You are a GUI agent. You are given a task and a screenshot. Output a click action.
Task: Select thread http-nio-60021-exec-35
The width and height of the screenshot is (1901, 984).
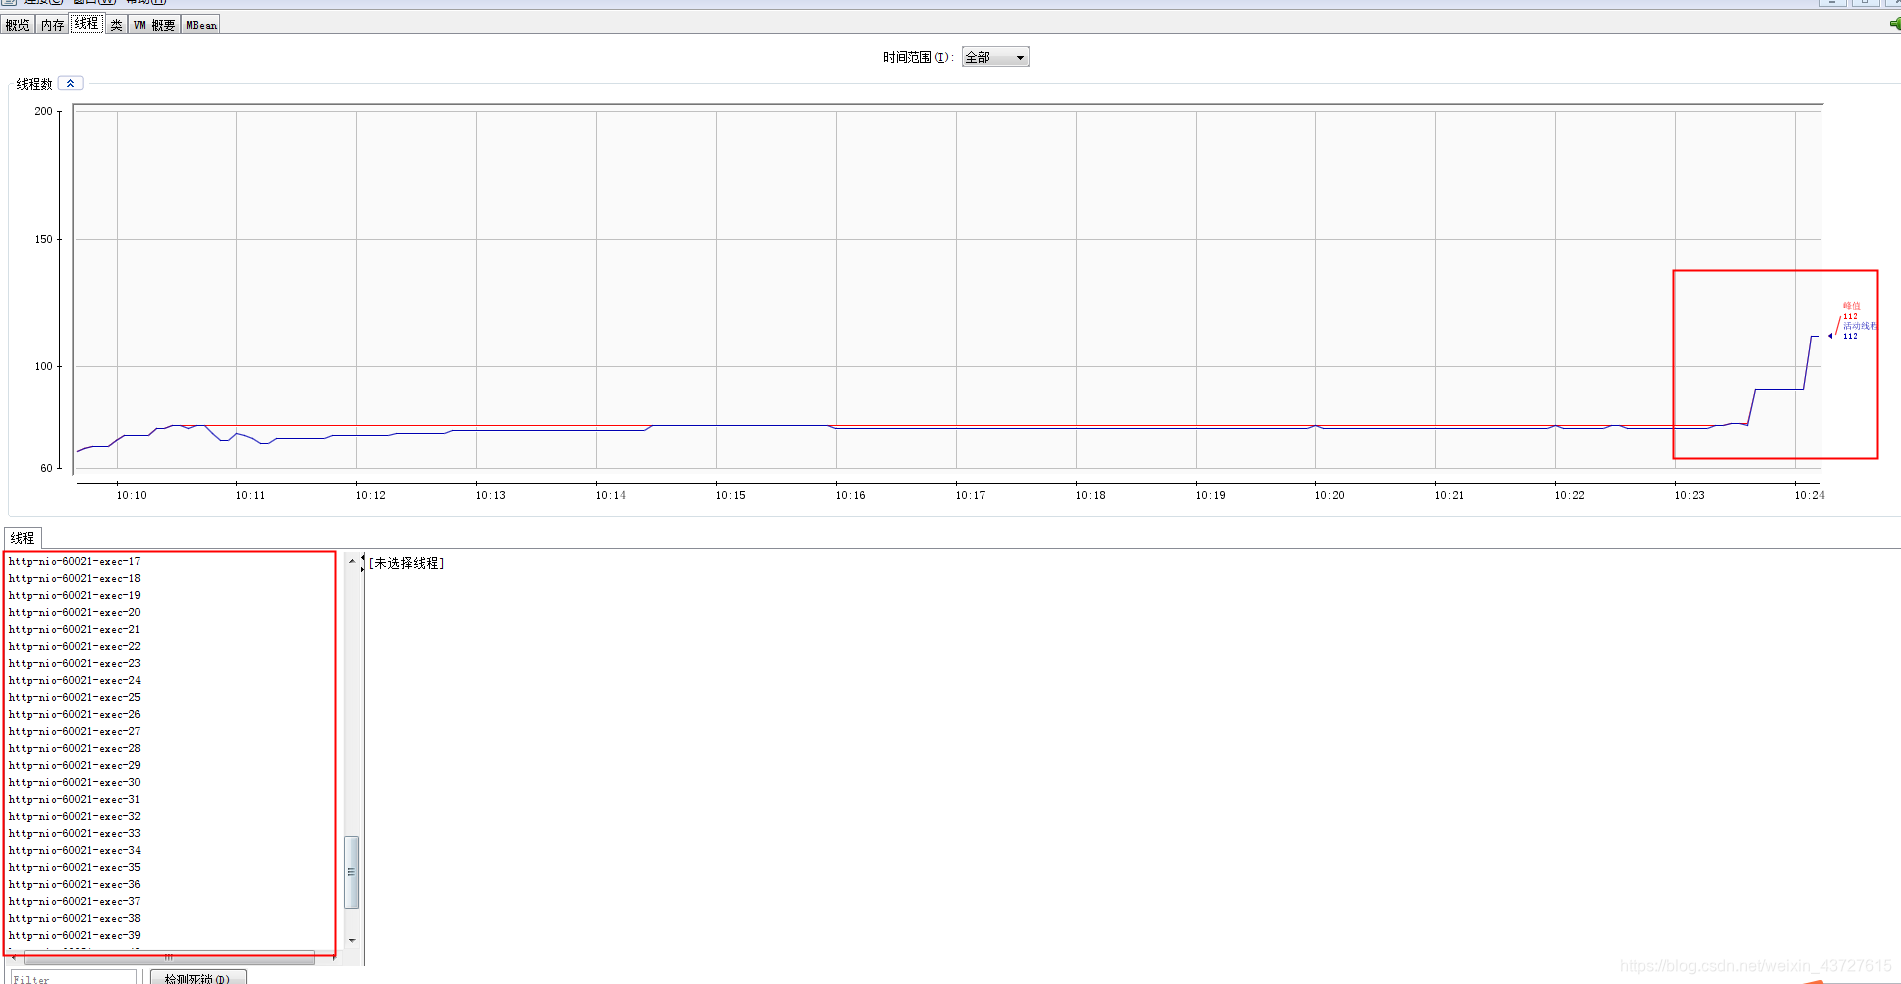[x=75, y=867]
